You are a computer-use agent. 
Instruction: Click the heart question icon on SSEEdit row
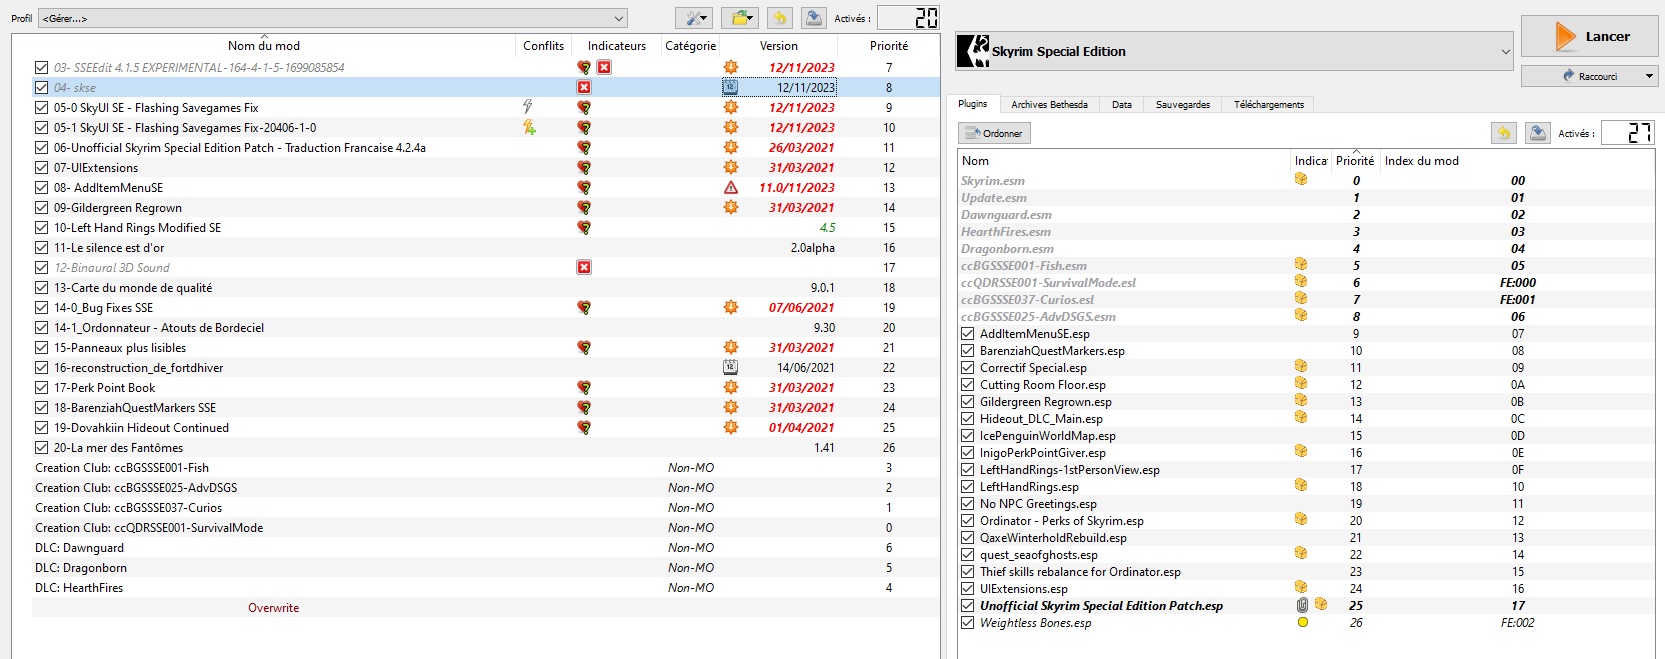[x=584, y=67]
